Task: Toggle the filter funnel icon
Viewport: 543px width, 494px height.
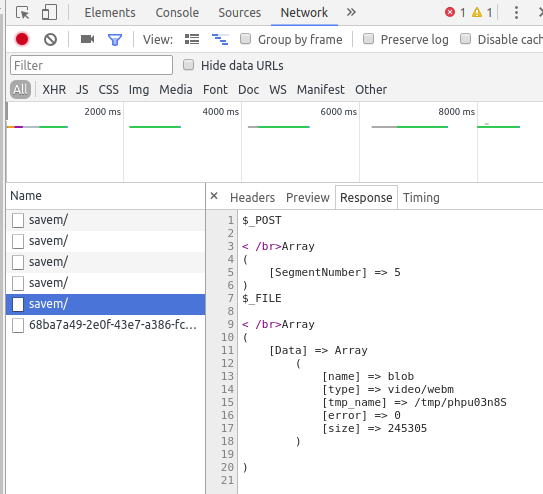Action: [115, 40]
